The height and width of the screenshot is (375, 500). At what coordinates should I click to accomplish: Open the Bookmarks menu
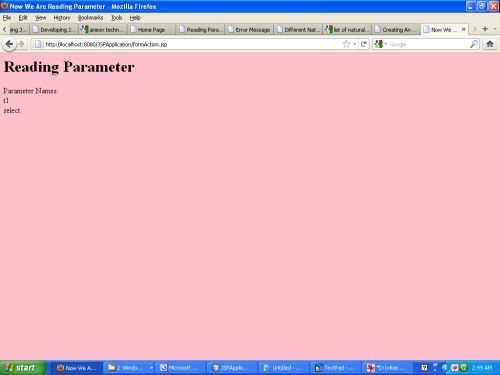pyautogui.click(x=90, y=18)
